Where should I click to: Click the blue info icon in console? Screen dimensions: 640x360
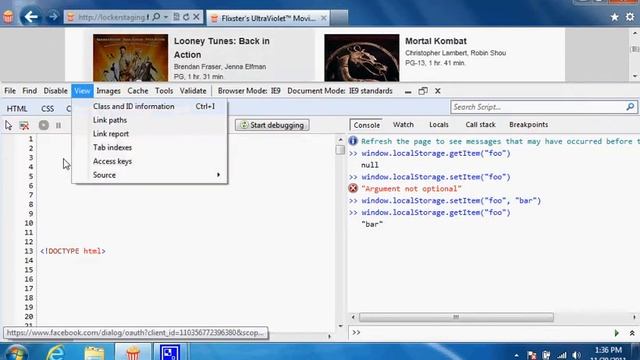tap(353, 141)
